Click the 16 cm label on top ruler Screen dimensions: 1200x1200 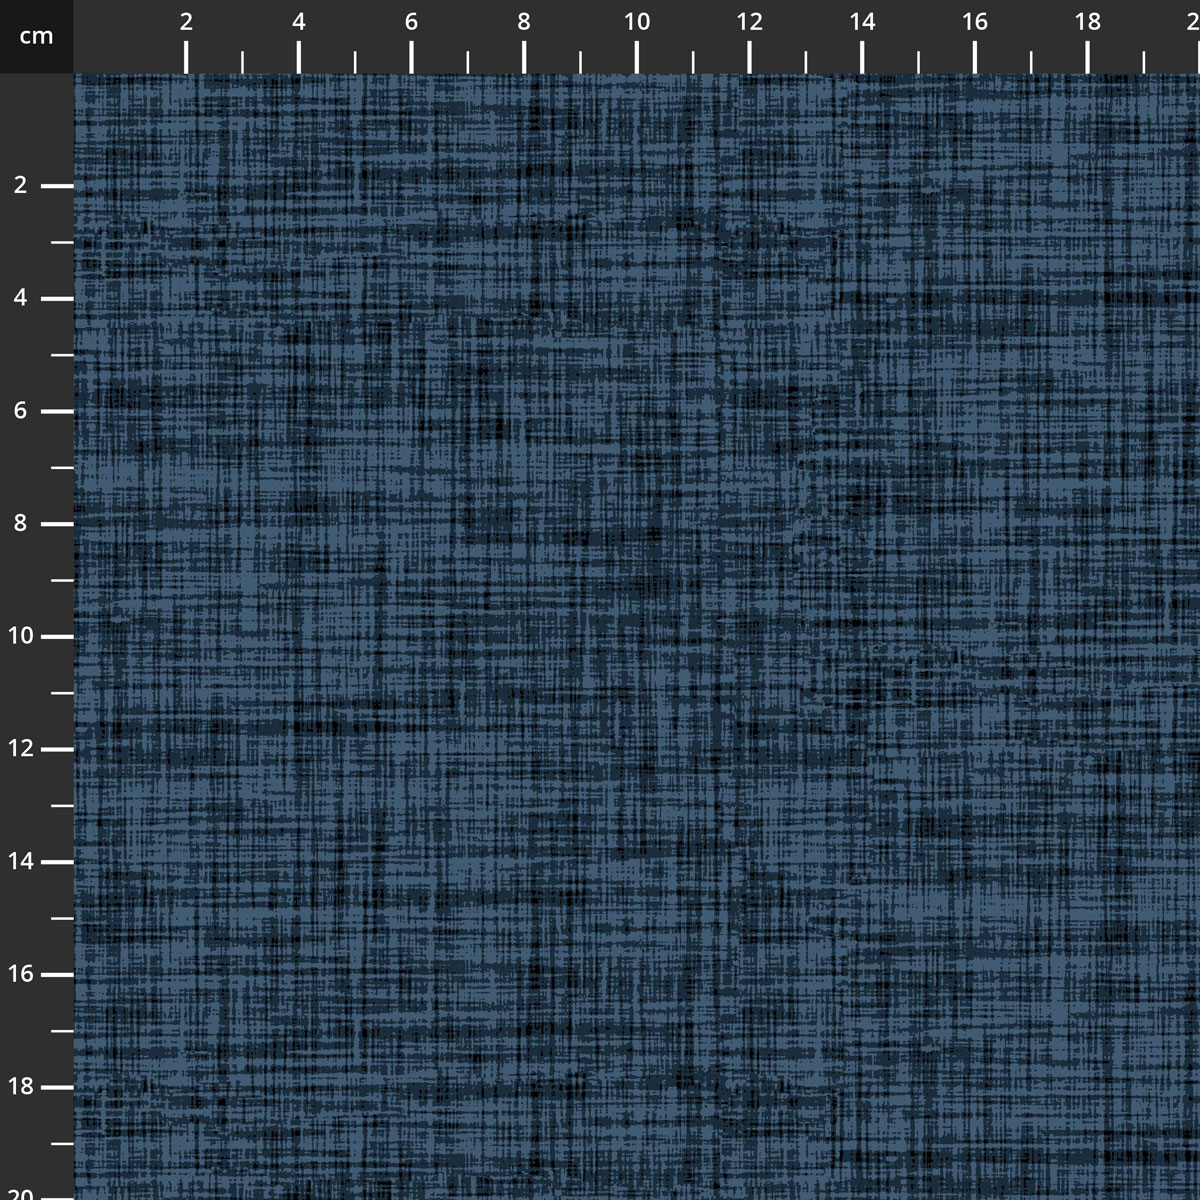point(975,22)
